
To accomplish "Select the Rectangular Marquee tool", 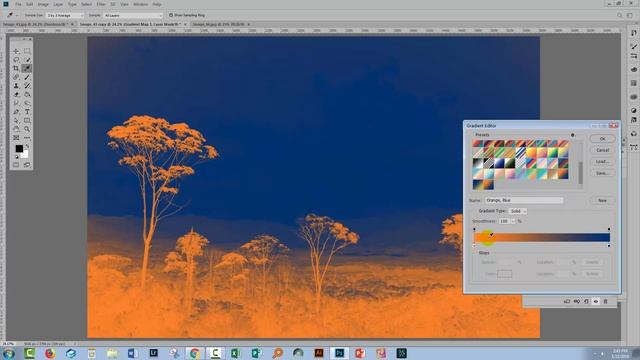I will [27, 51].
